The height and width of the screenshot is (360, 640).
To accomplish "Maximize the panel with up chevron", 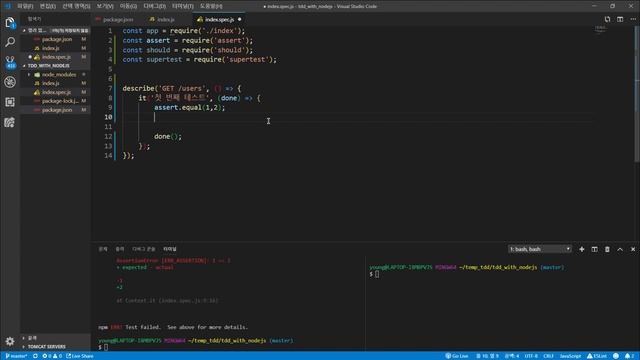I will point(620,249).
